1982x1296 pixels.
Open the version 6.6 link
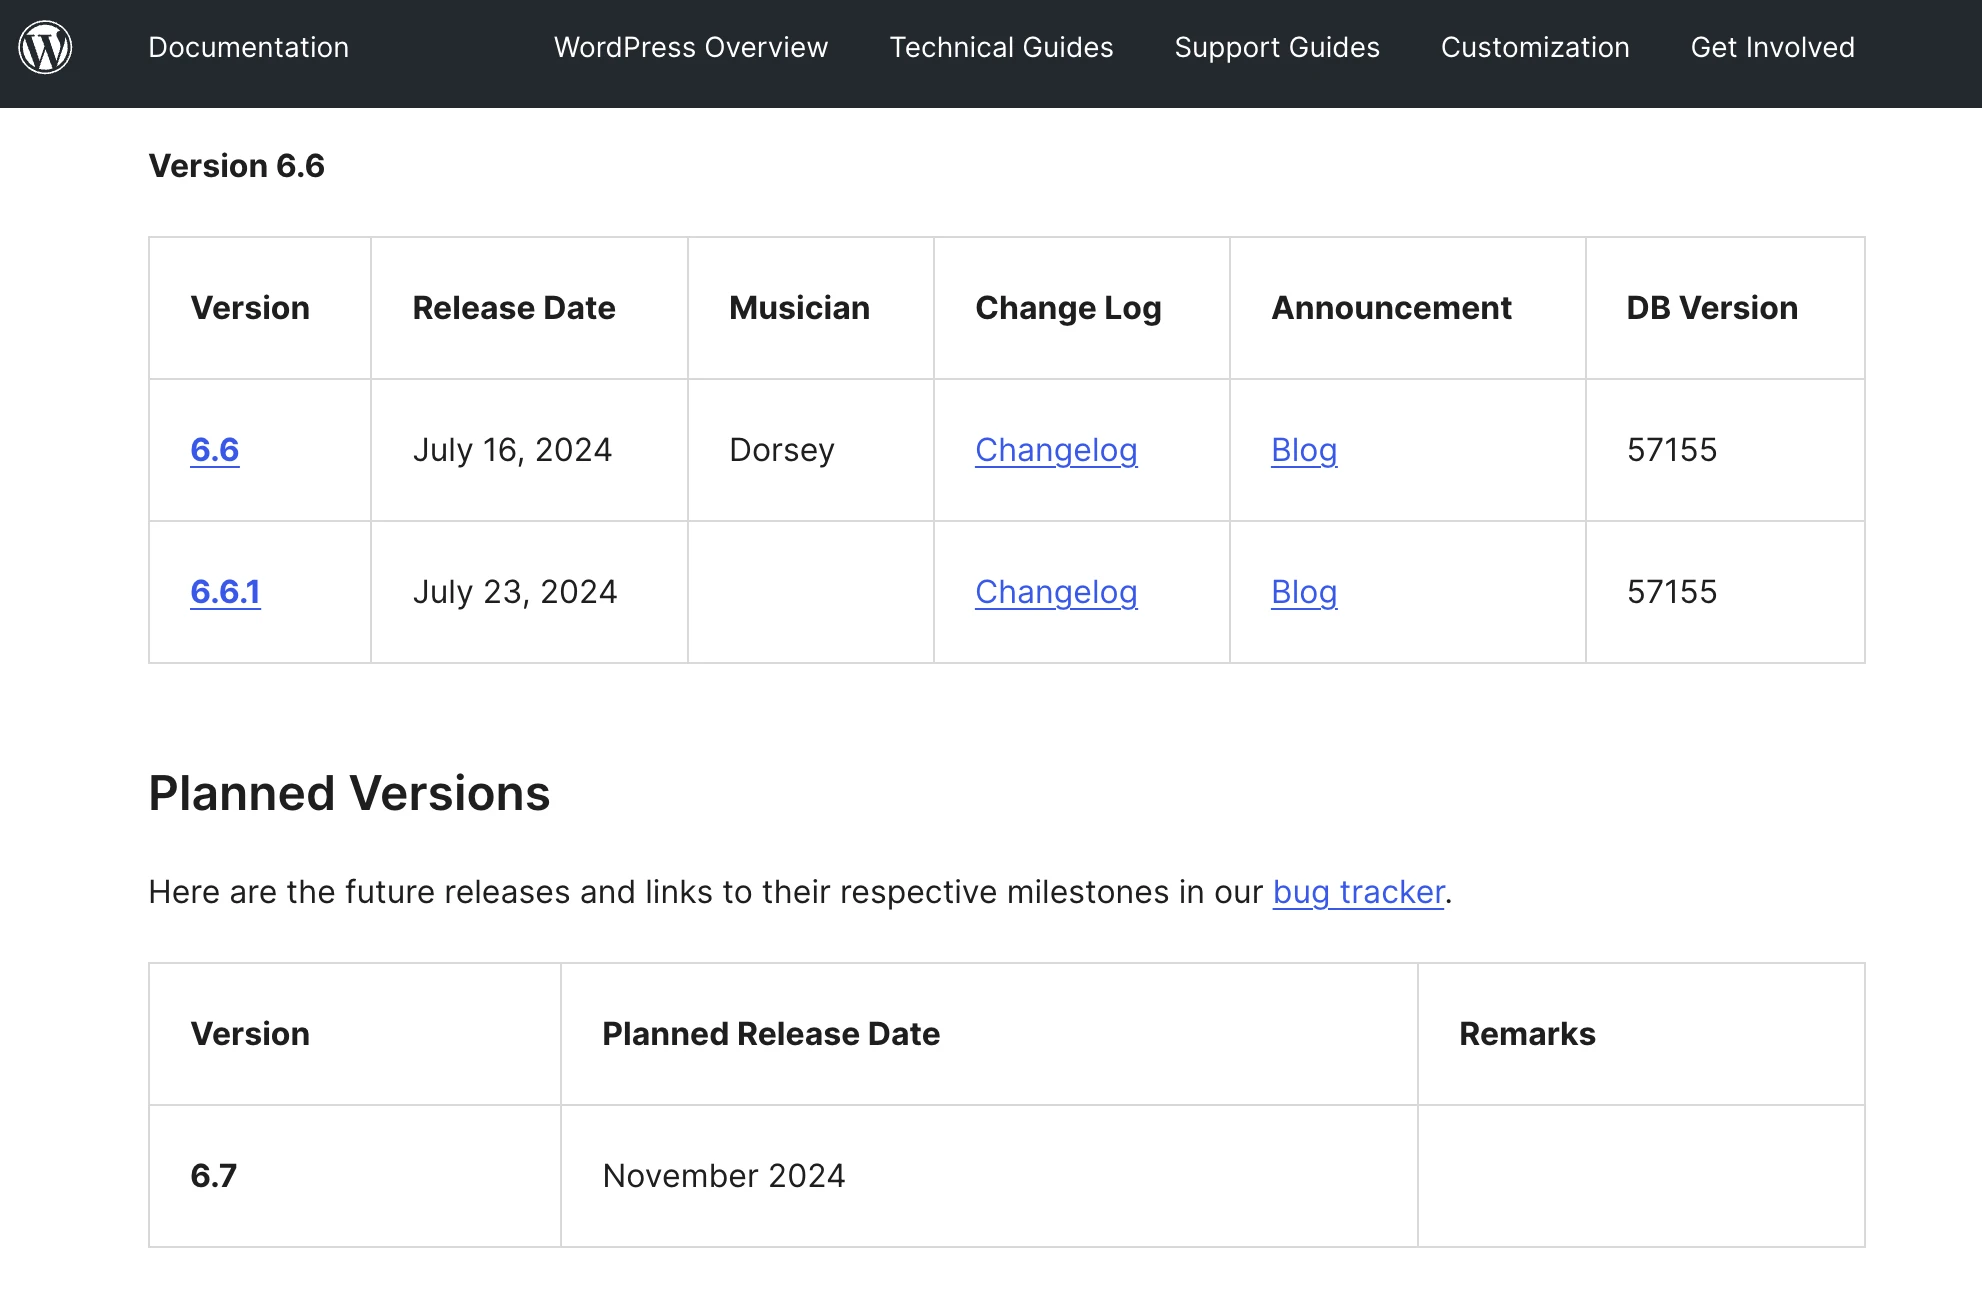(215, 450)
